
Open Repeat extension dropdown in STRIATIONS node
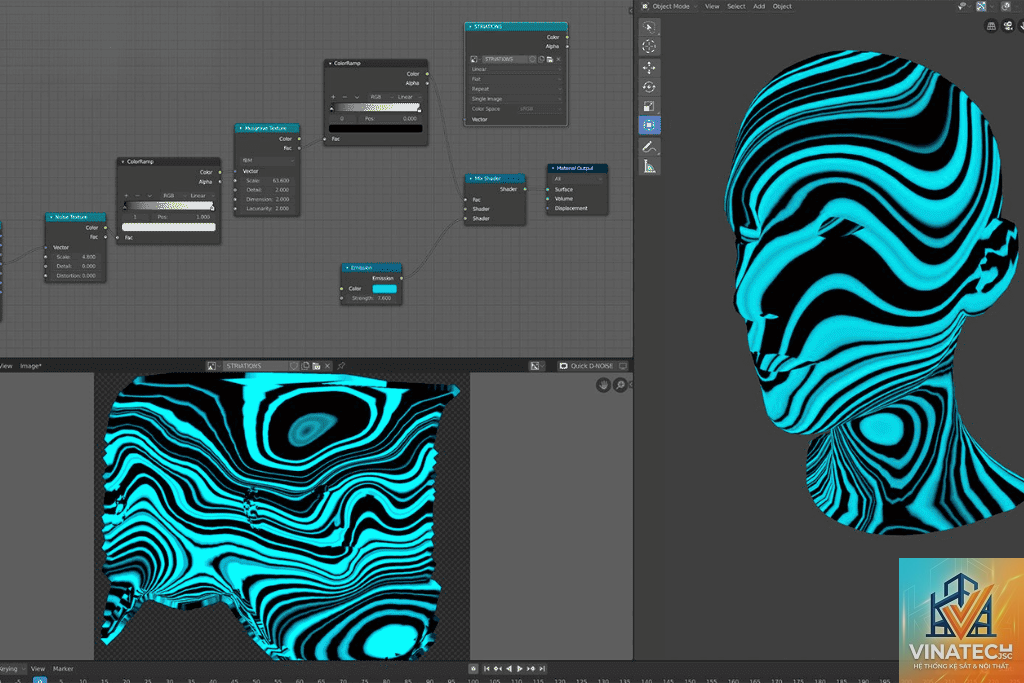click(x=515, y=89)
